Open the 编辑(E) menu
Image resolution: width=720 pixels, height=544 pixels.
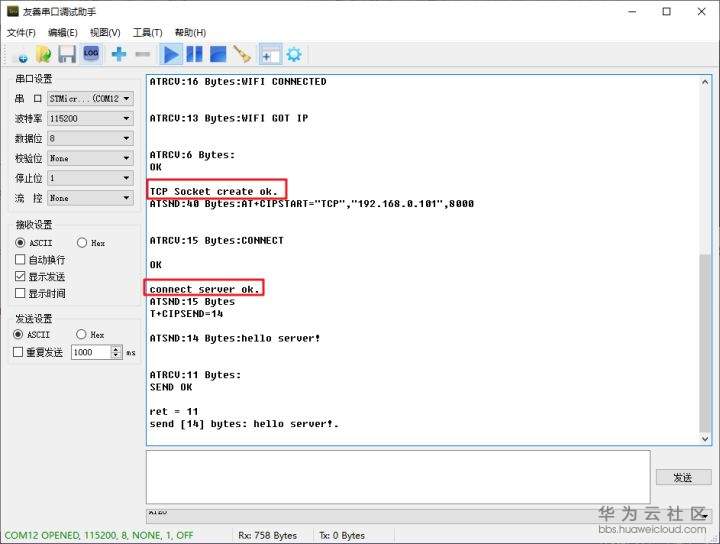[62, 33]
